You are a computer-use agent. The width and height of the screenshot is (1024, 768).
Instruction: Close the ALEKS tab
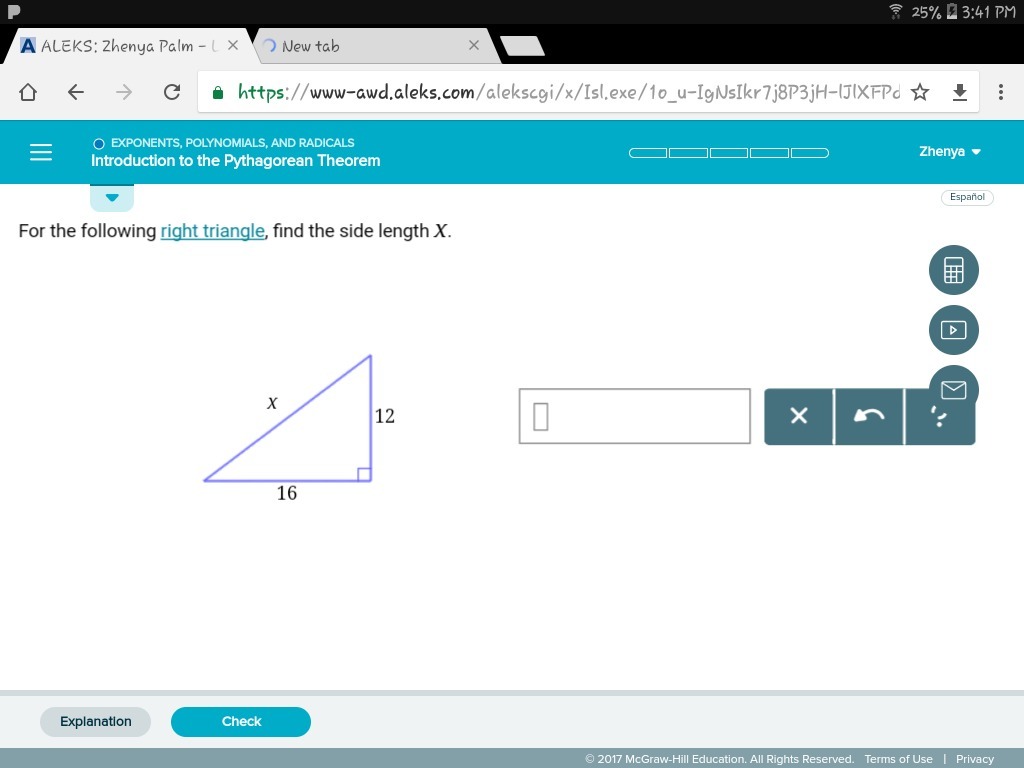[x=232, y=45]
